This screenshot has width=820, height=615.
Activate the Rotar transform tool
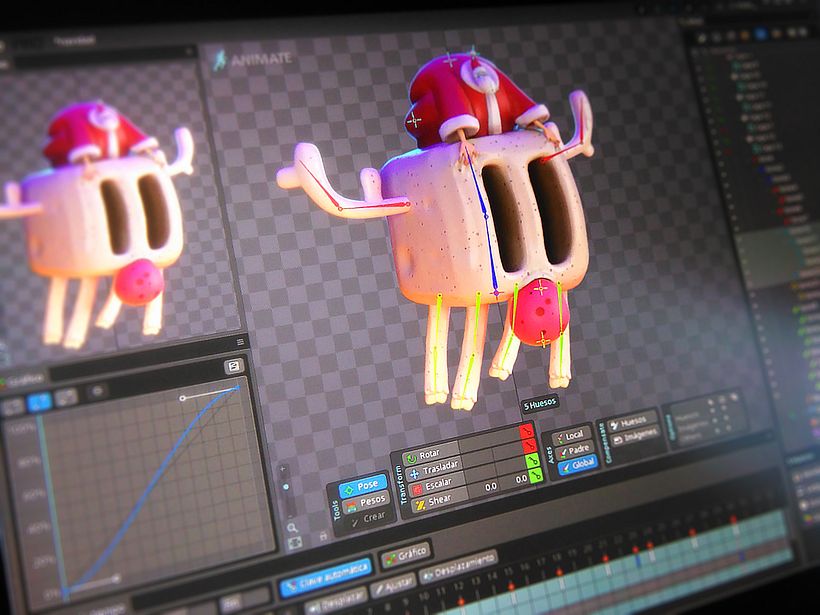(x=430, y=455)
